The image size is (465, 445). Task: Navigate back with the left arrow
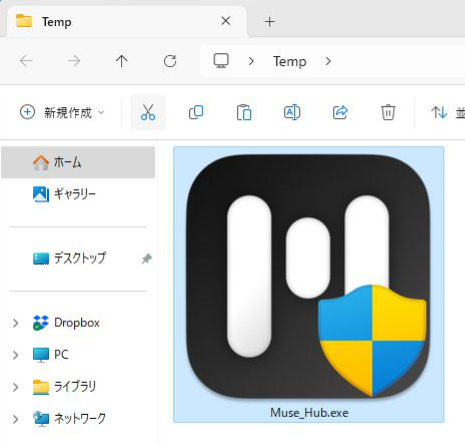(26, 61)
